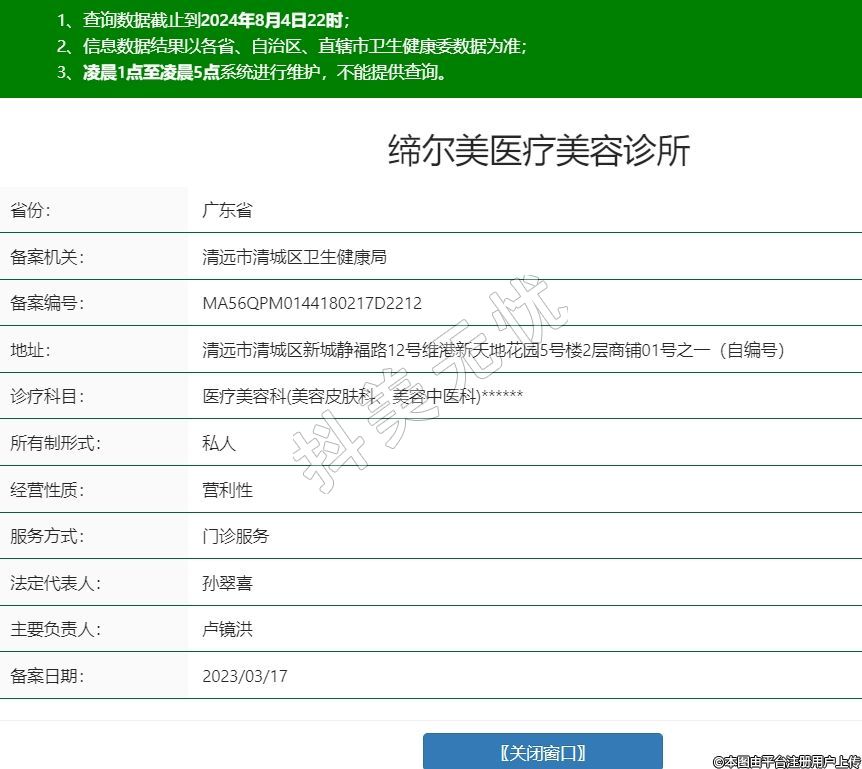Click the legal representative name 孙翠喜

tap(227, 583)
